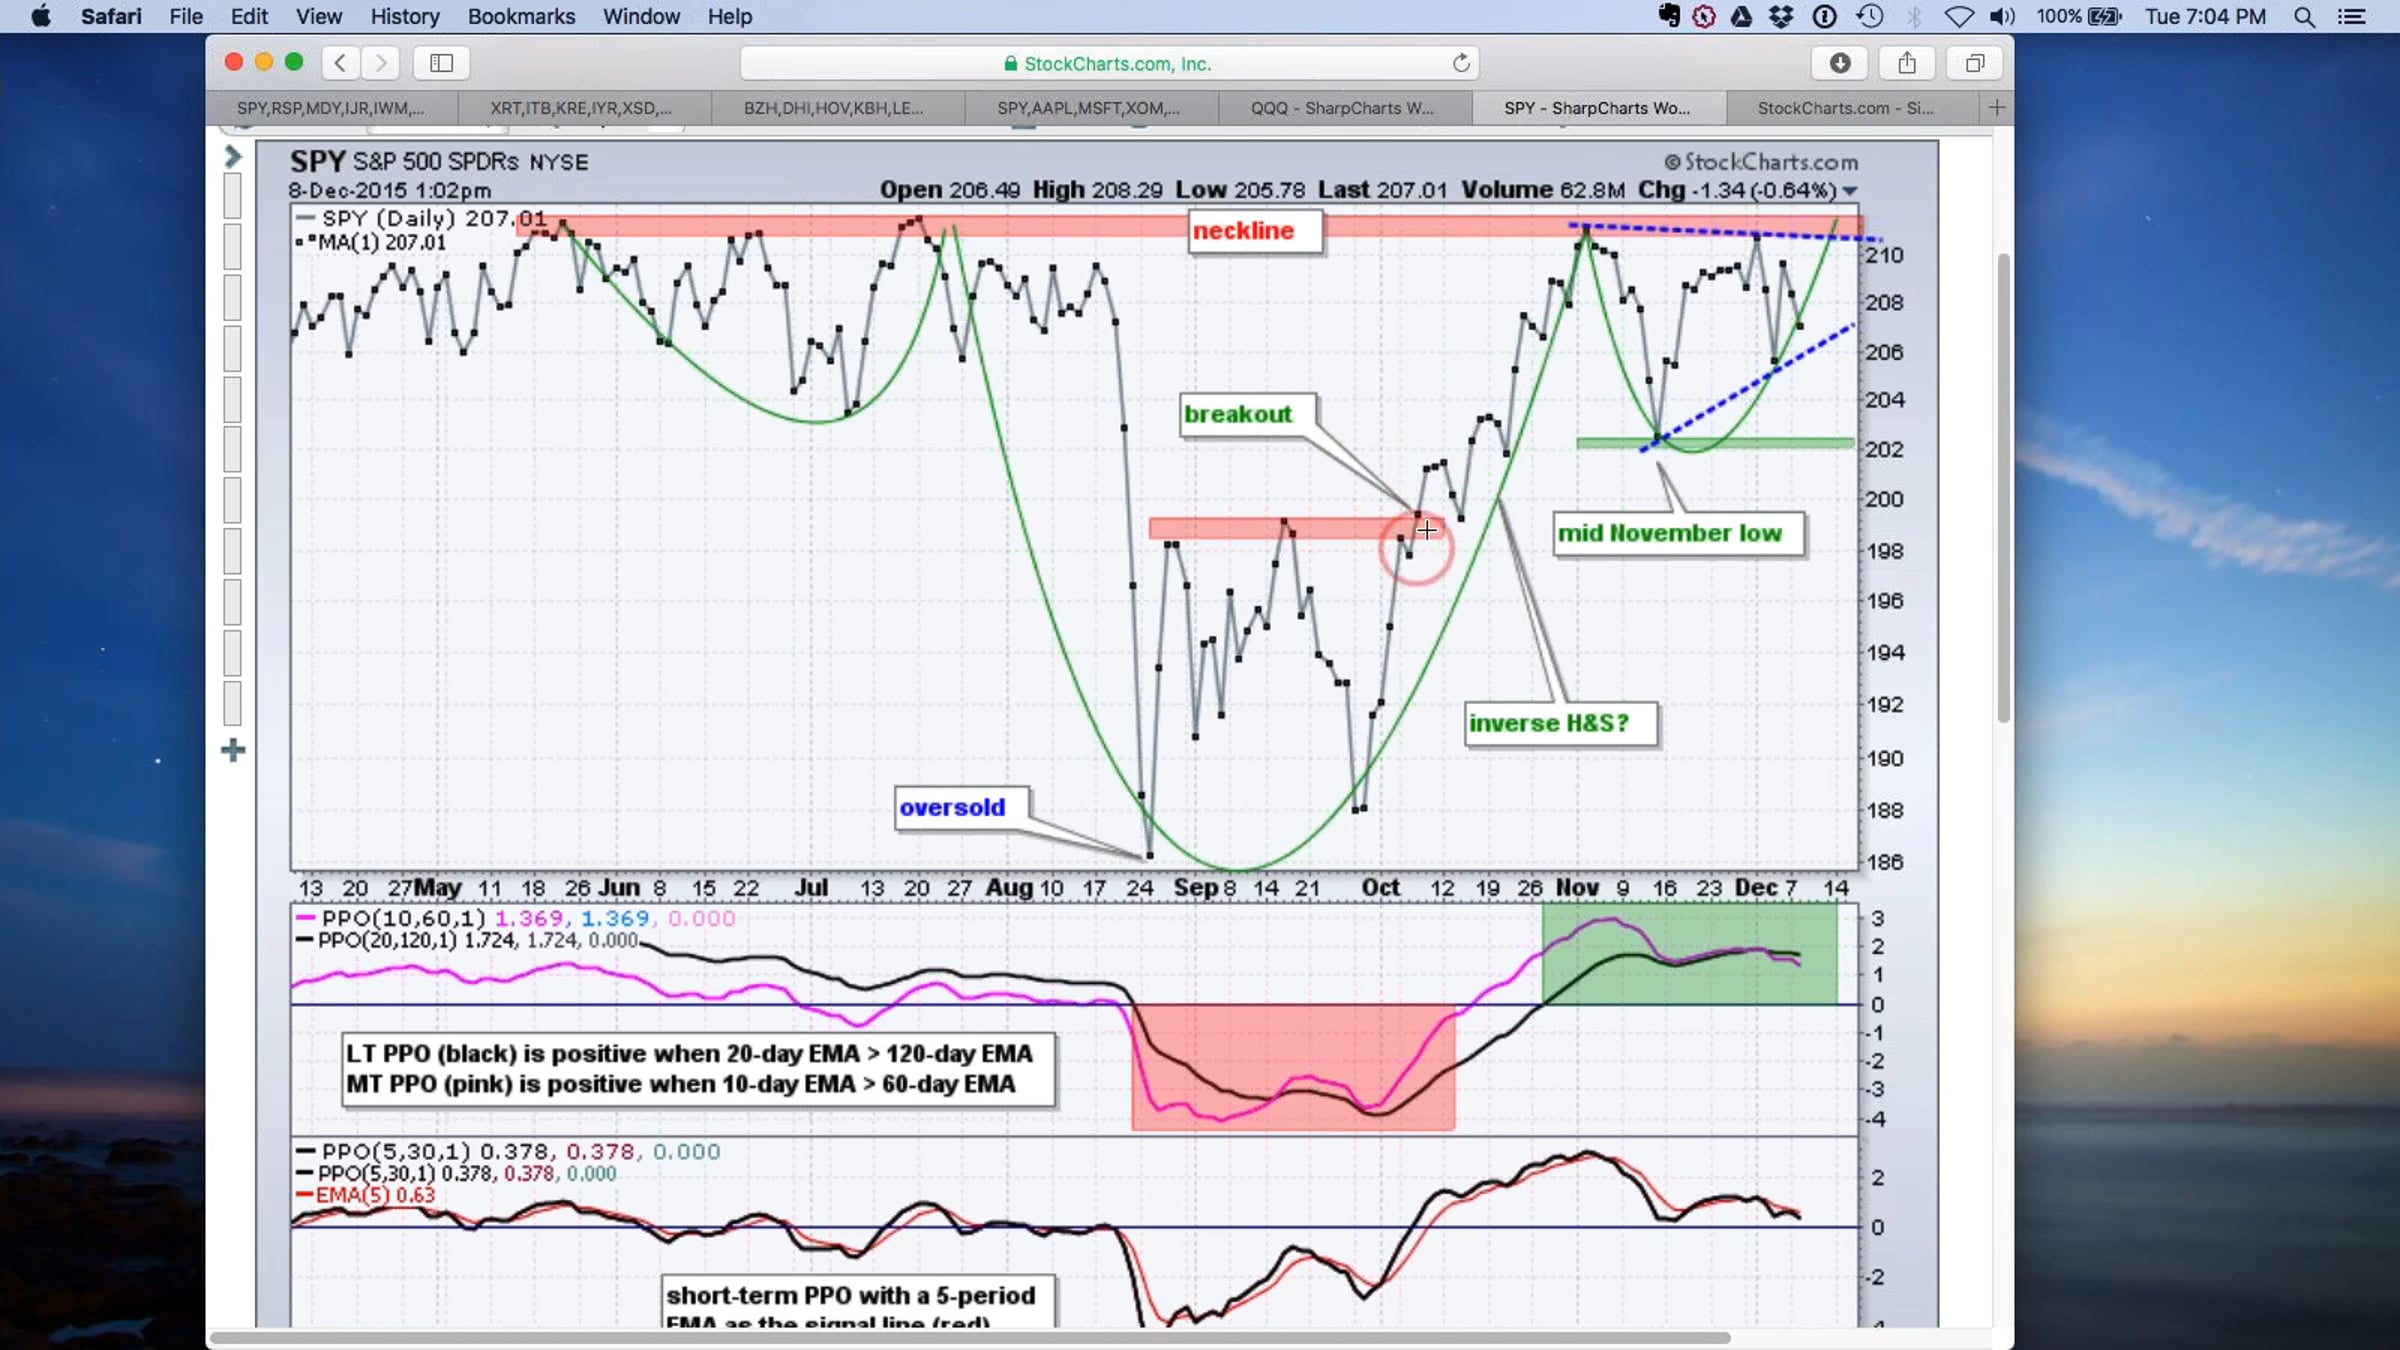Show all tabs overview icon
Viewport: 2400px width, 1350px height.
pyautogui.click(x=1974, y=63)
